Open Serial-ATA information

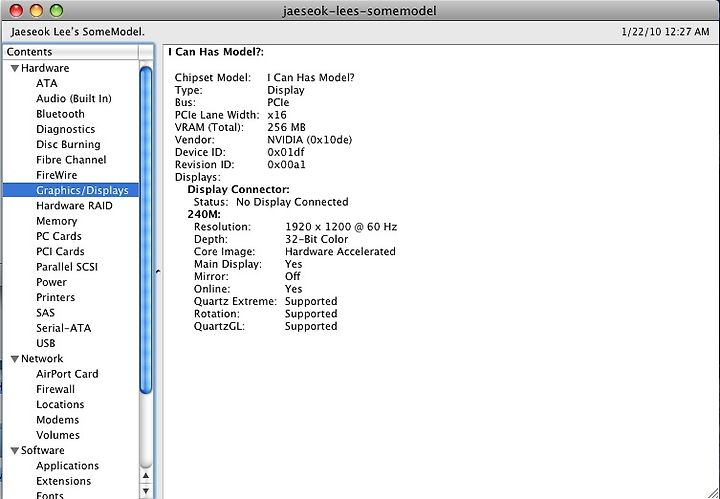(64, 328)
